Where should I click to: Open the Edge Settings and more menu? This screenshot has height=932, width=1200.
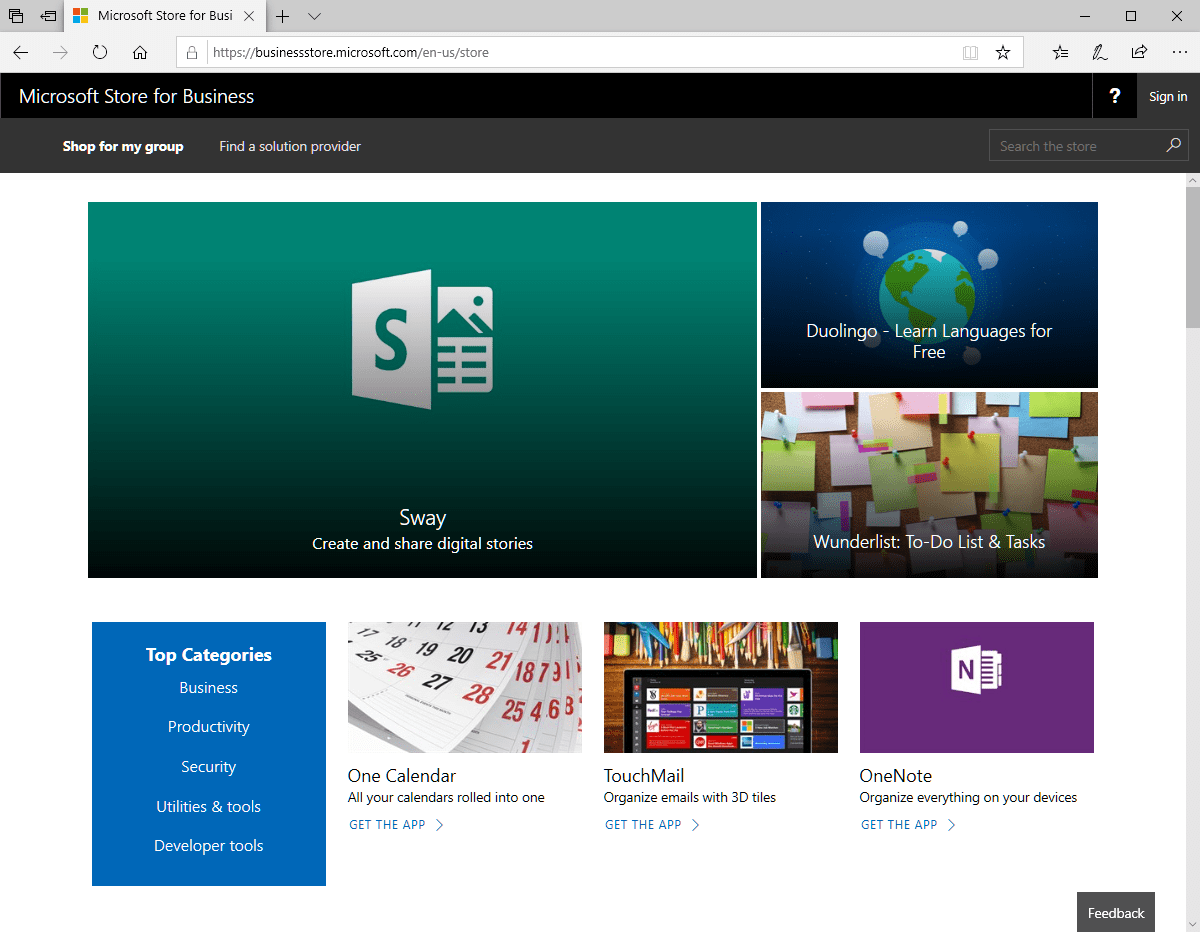click(1178, 53)
